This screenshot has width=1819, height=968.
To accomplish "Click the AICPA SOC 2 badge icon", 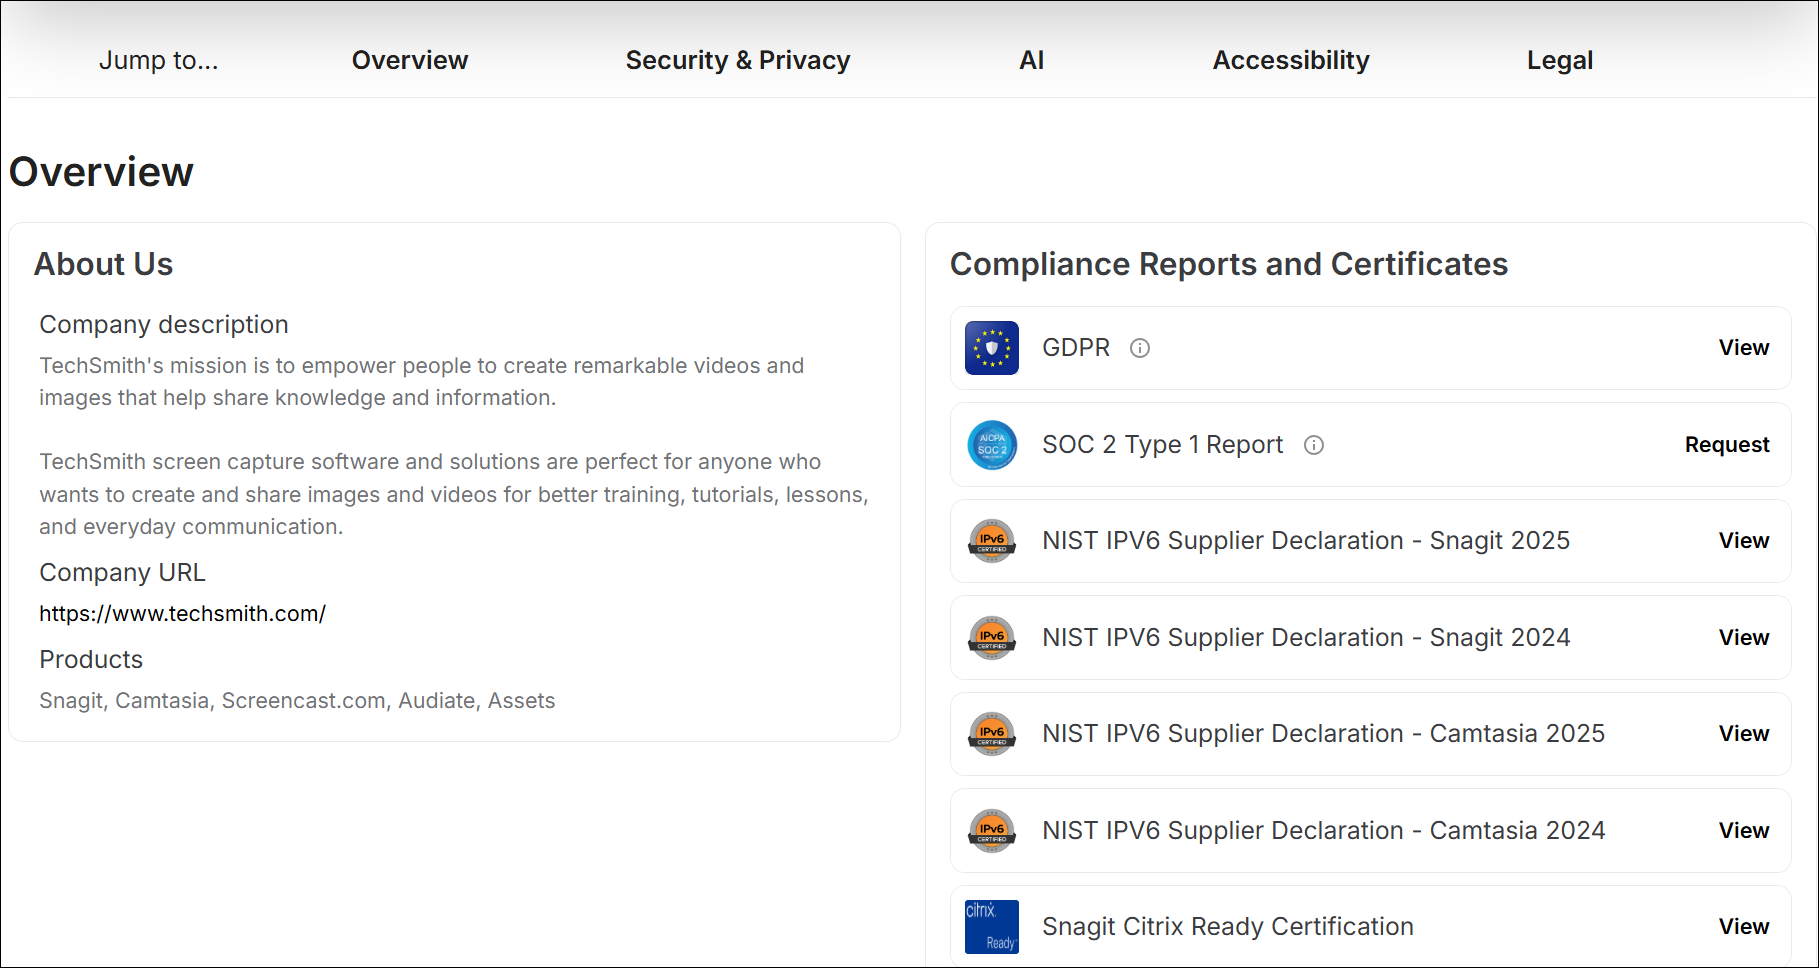I will [991, 445].
